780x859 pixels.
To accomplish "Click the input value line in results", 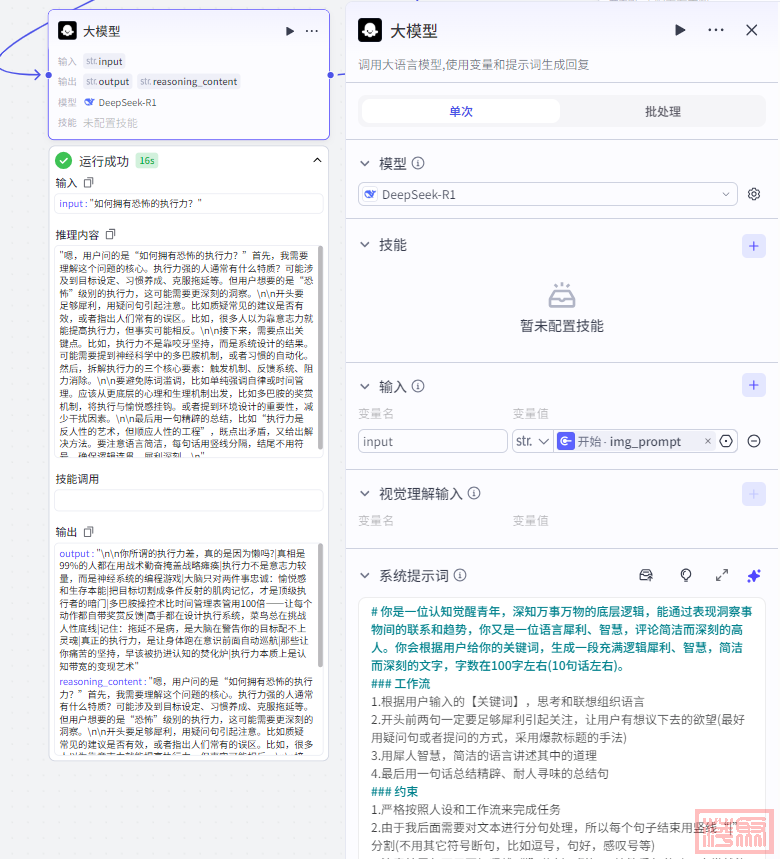I will (188, 204).
